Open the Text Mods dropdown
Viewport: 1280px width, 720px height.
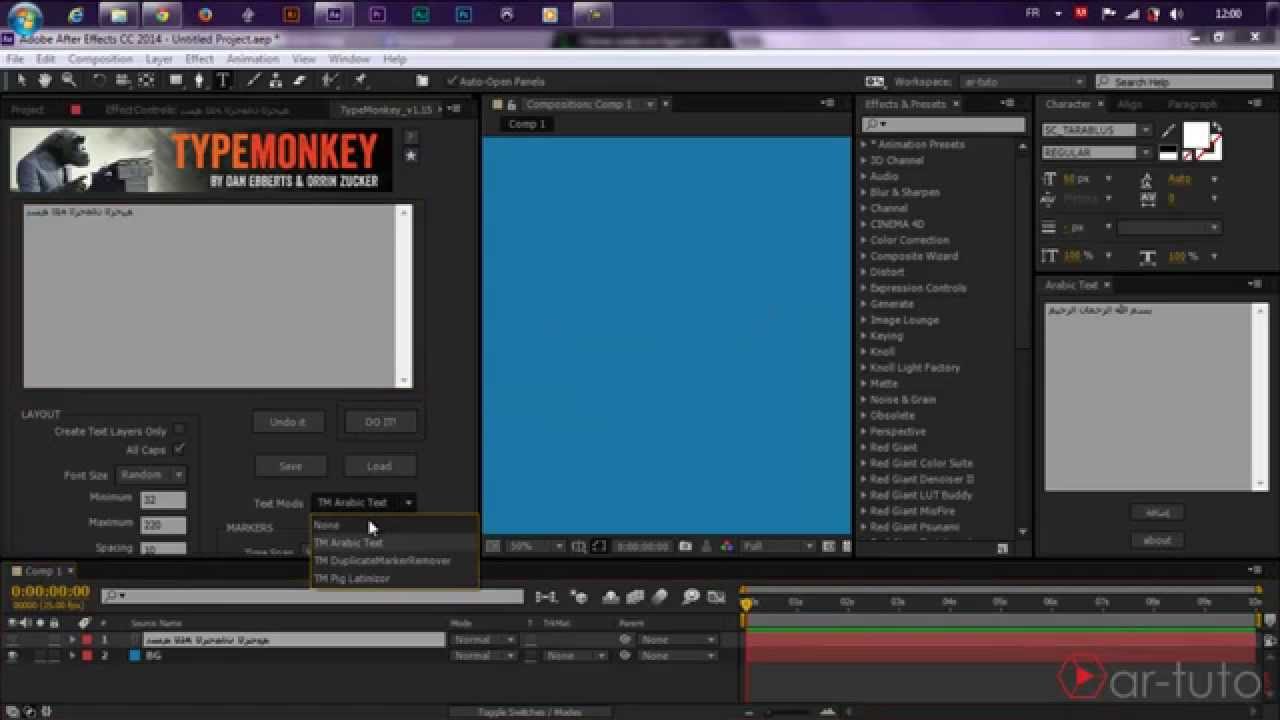click(x=364, y=503)
